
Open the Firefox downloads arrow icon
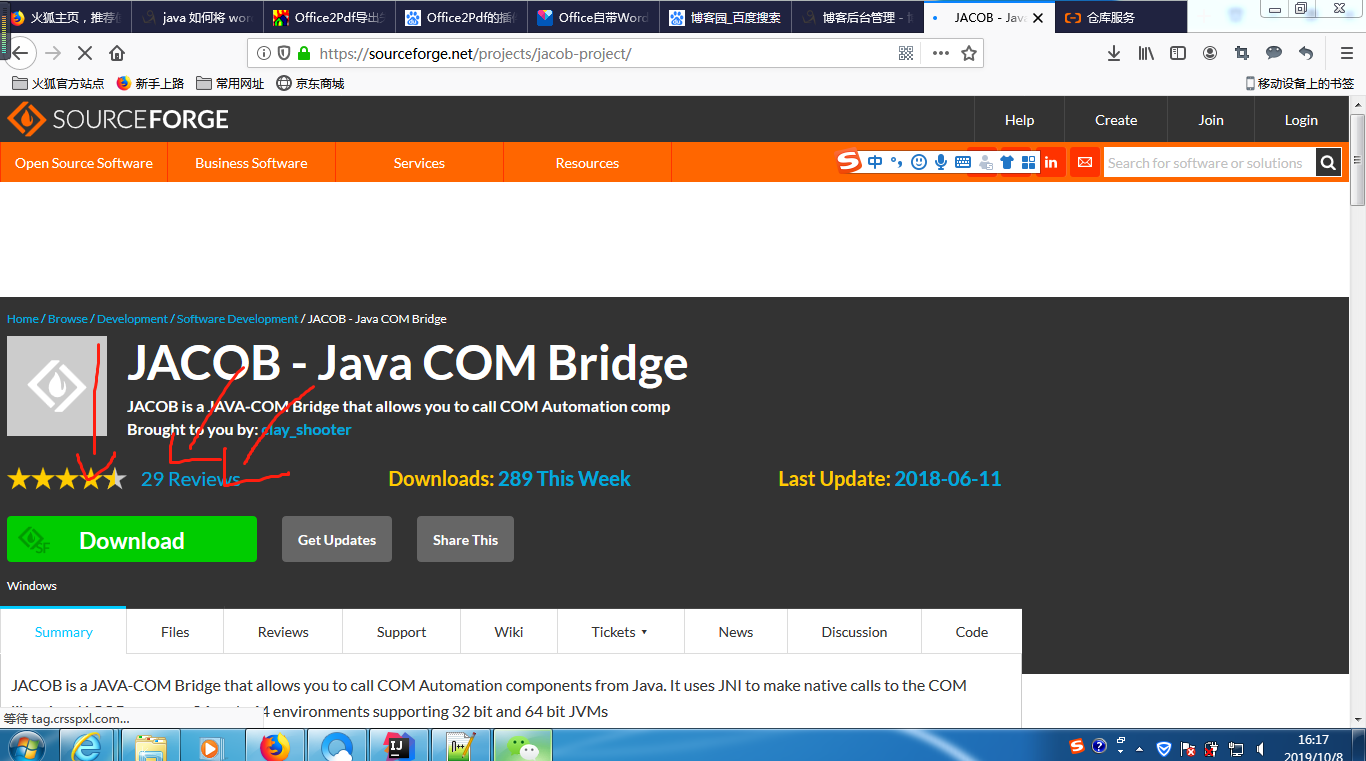click(1114, 53)
